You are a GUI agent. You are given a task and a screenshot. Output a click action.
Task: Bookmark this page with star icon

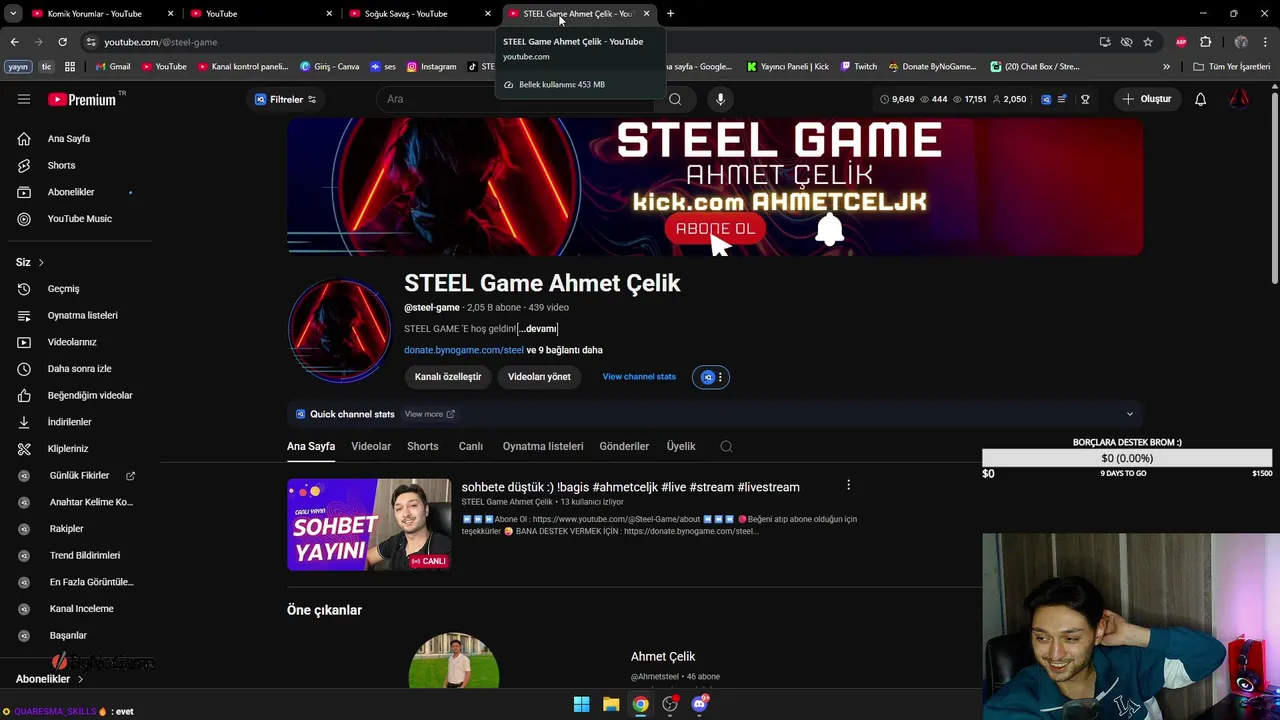(1148, 42)
